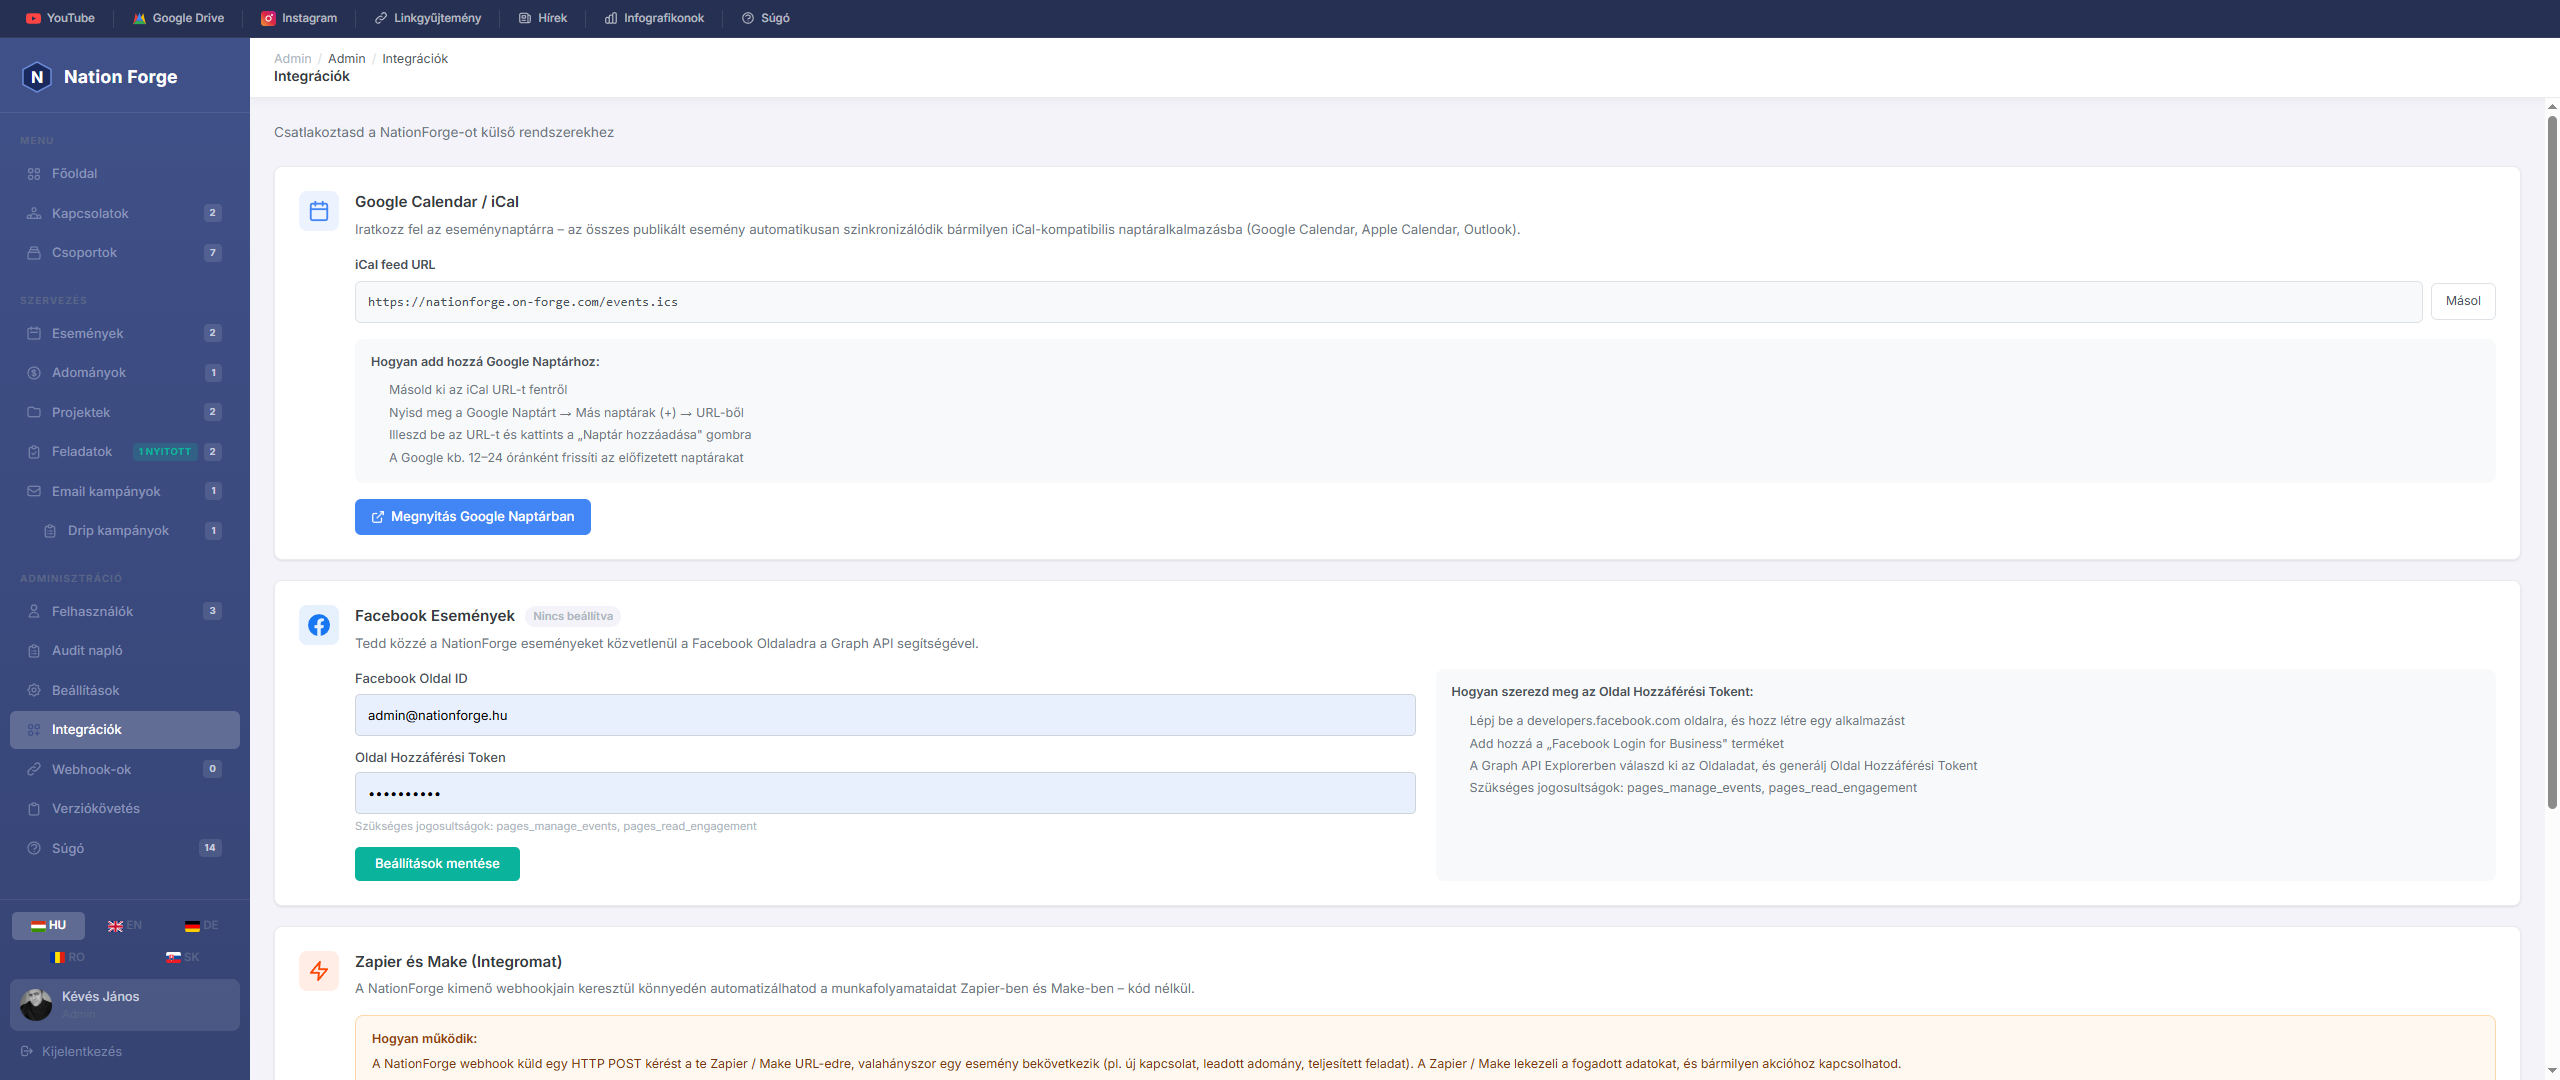2560x1080 pixels.
Task: Open Adományok in the sidebar
Action: (x=125, y=373)
